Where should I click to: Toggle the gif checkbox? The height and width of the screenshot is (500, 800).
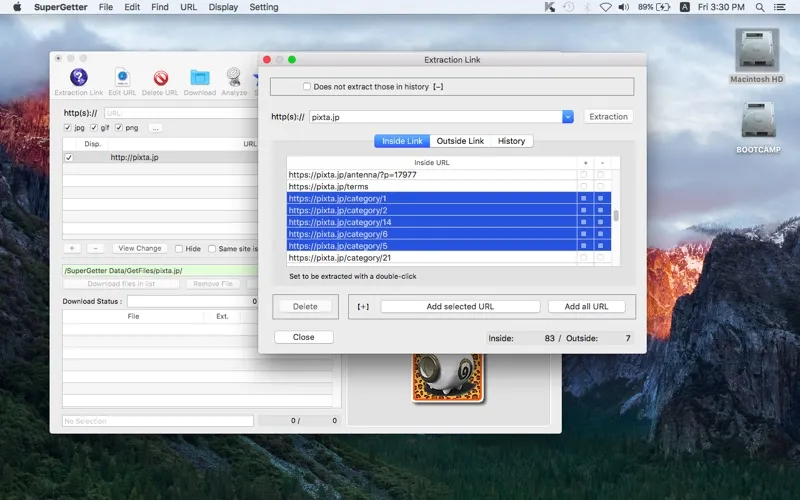[93, 128]
